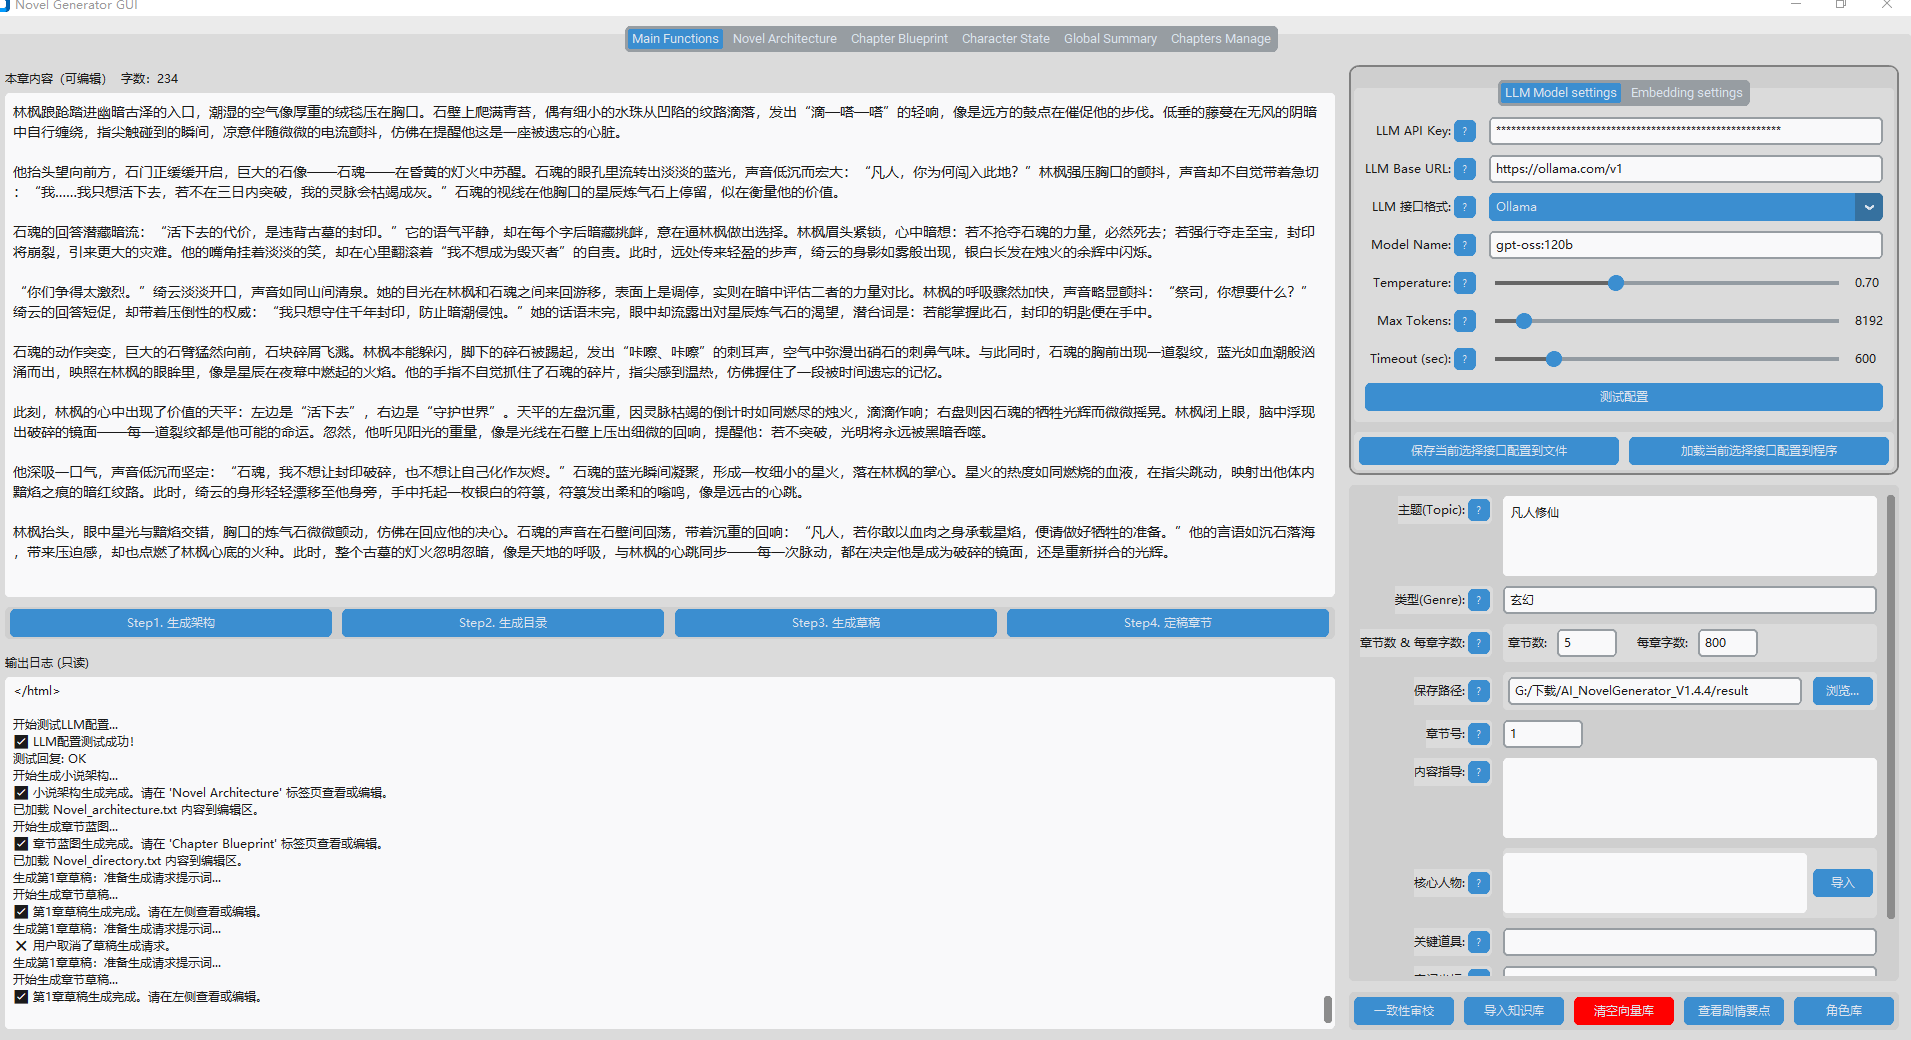Open the Chapter Blueprint tab
1911x1040 pixels.
coord(899,39)
